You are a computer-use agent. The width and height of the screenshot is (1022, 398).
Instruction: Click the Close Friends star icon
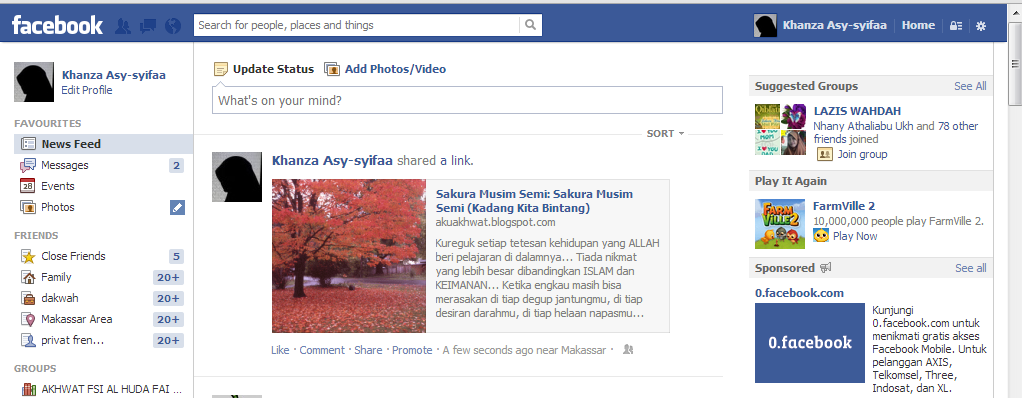pos(28,257)
